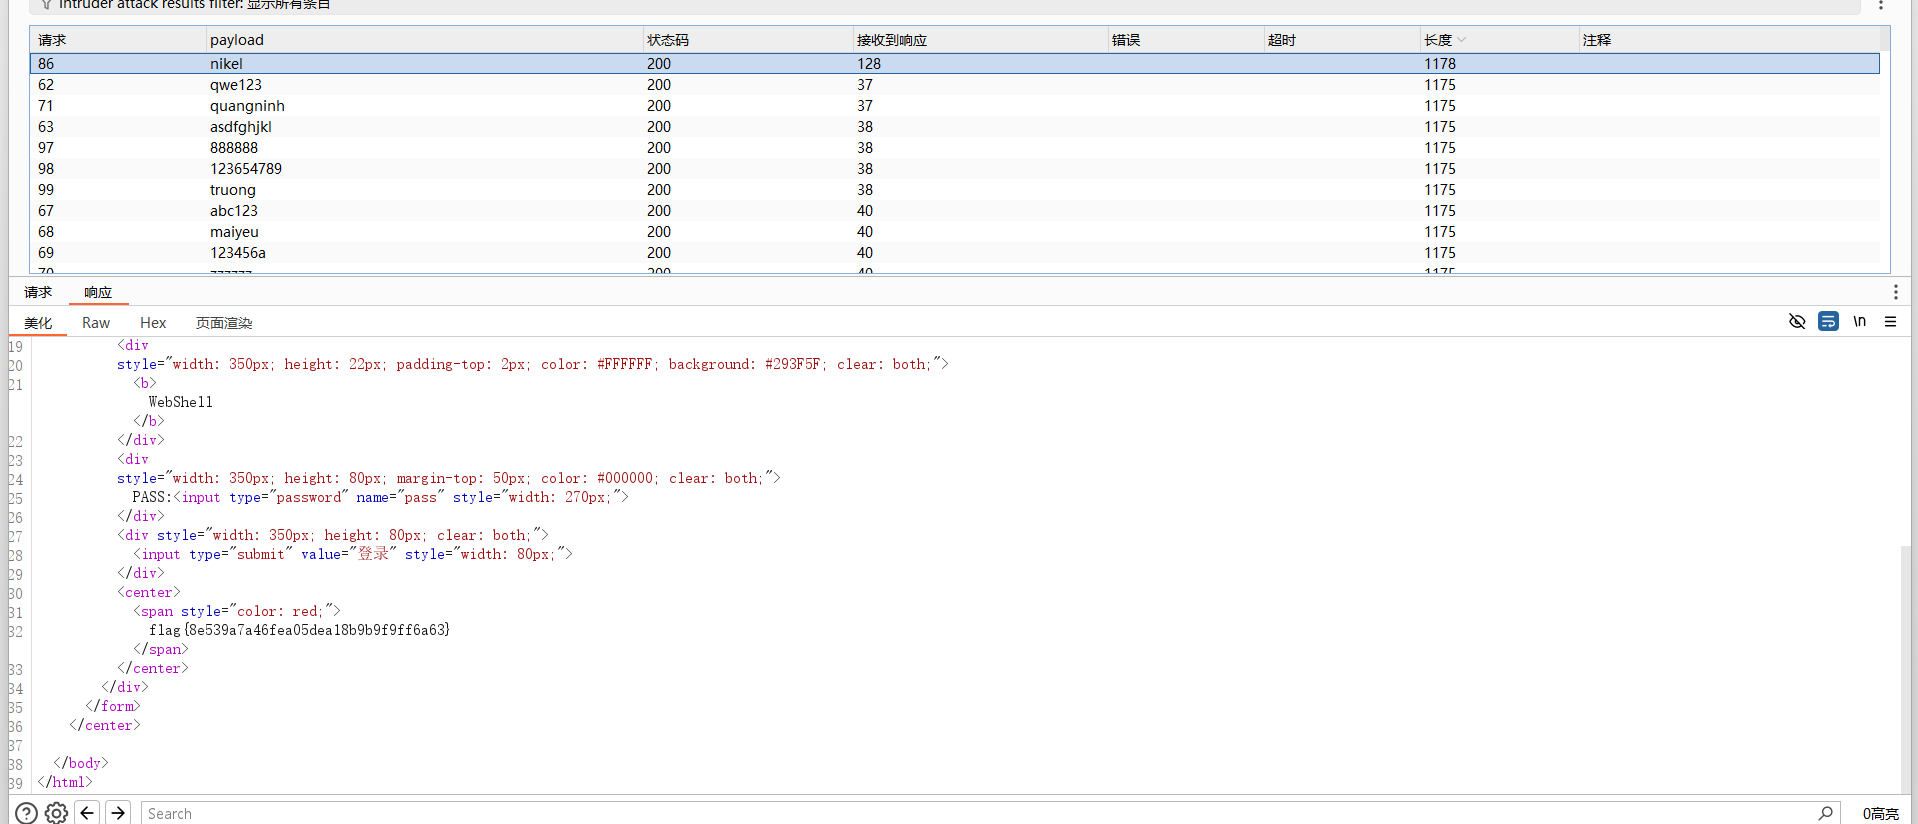Click the response time value 128
Image resolution: width=1918 pixels, height=824 pixels.
869,63
